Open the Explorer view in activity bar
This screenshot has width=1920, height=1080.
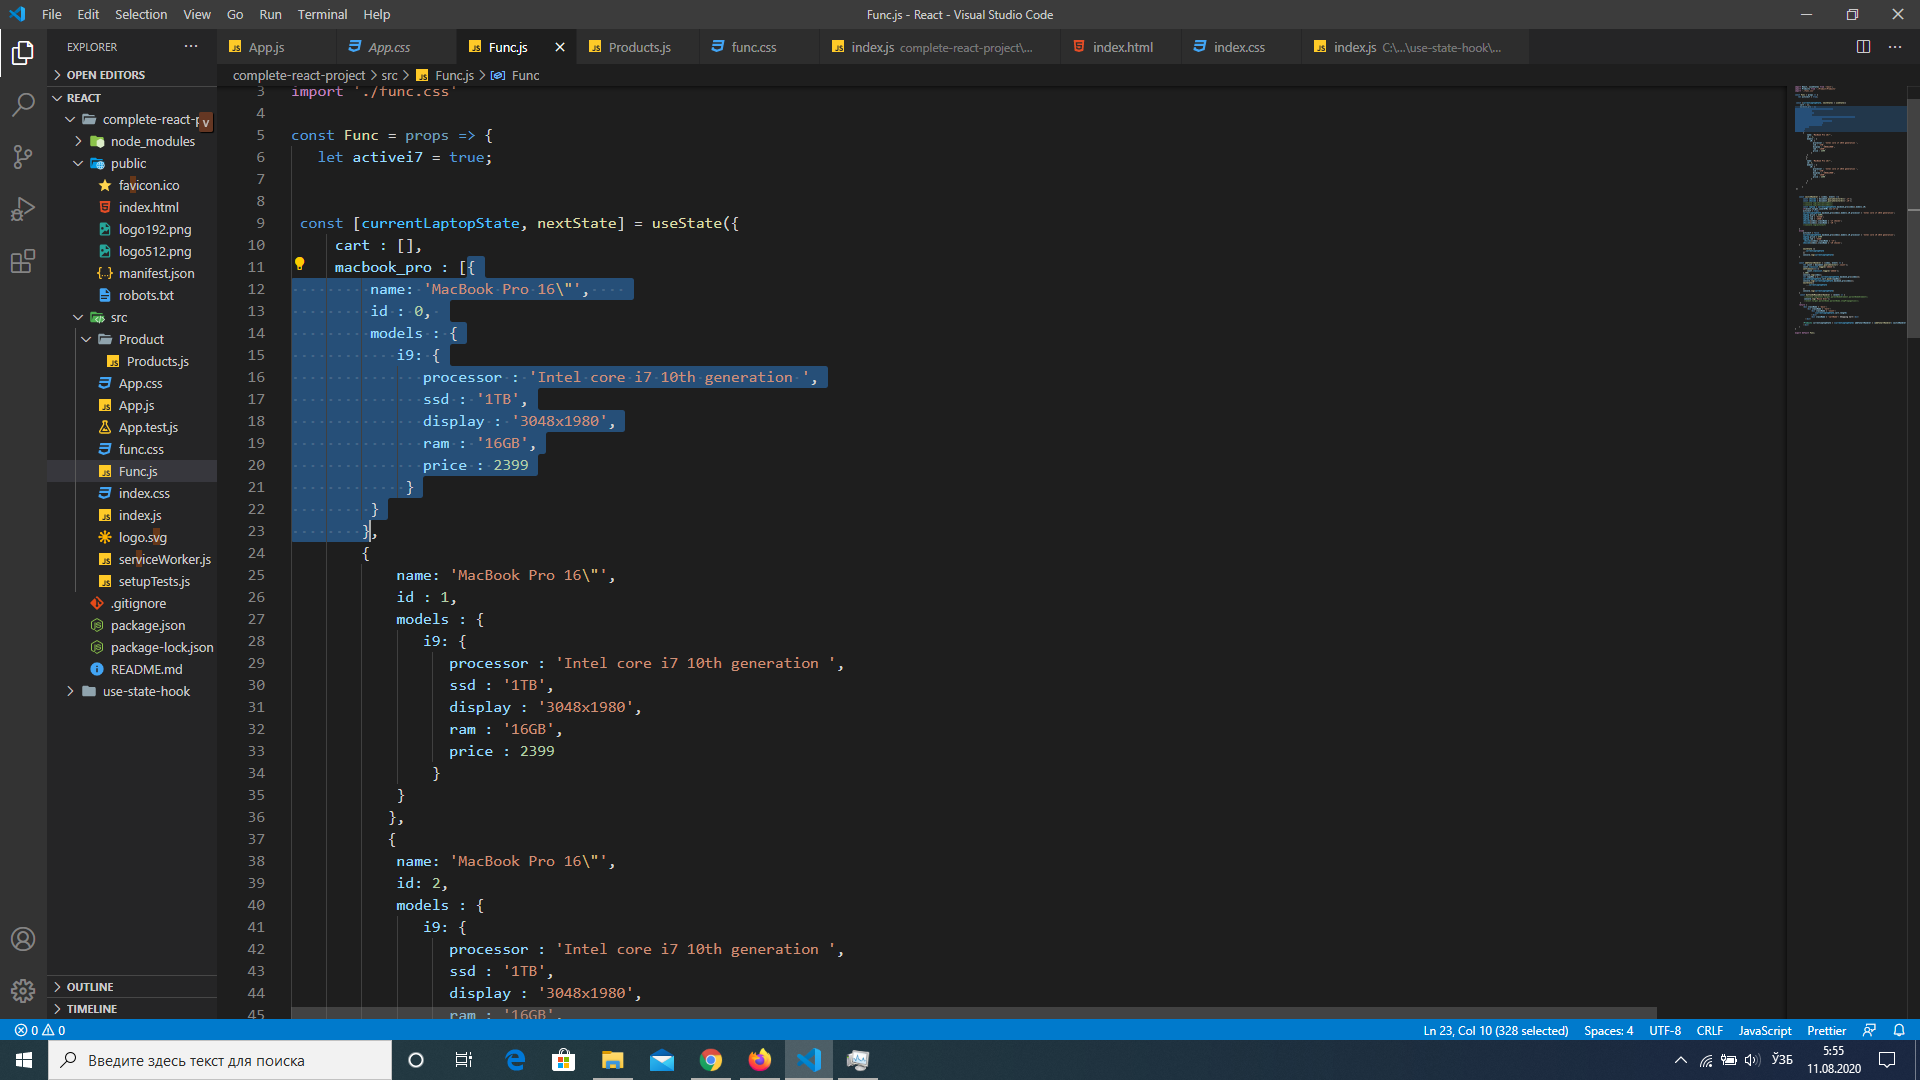point(23,52)
